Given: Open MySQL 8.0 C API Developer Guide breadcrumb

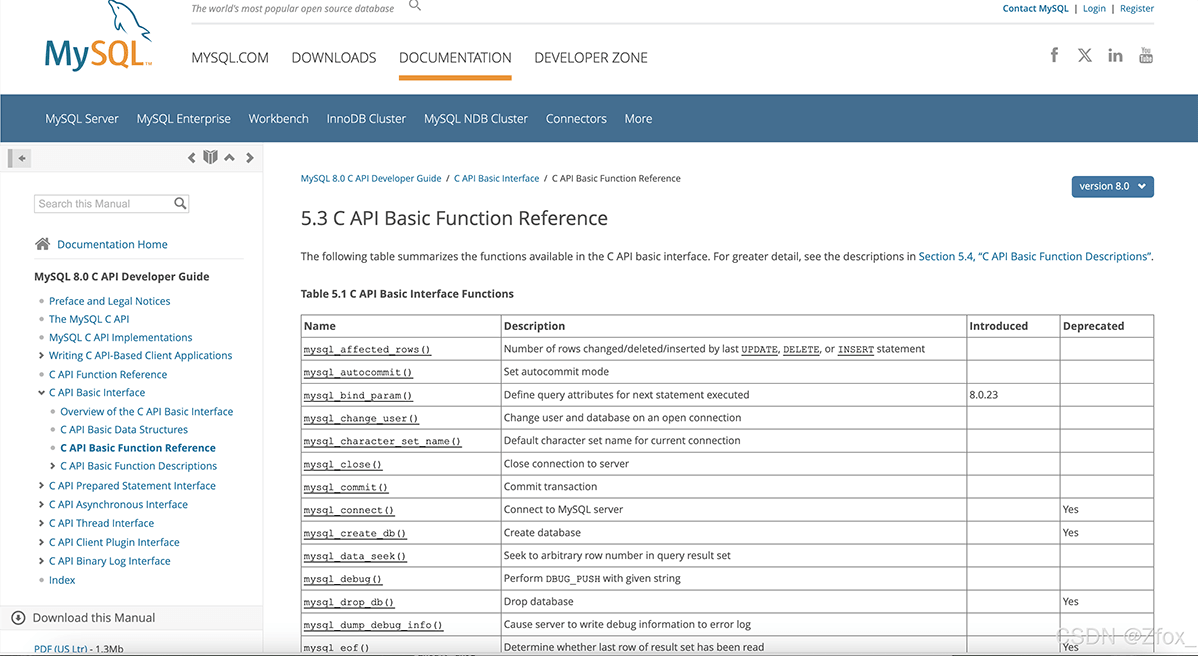Looking at the screenshot, I should [371, 179].
